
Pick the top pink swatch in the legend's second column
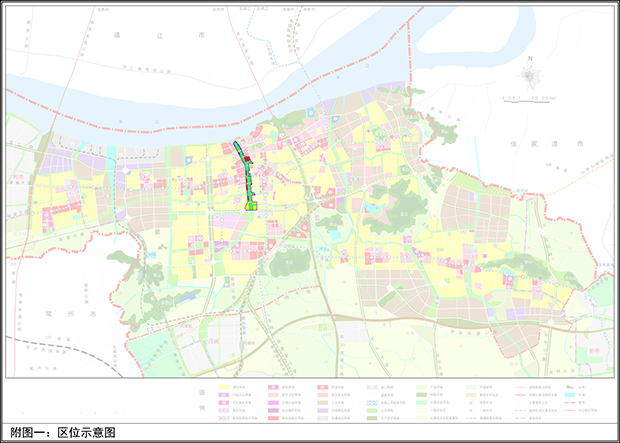(273, 387)
